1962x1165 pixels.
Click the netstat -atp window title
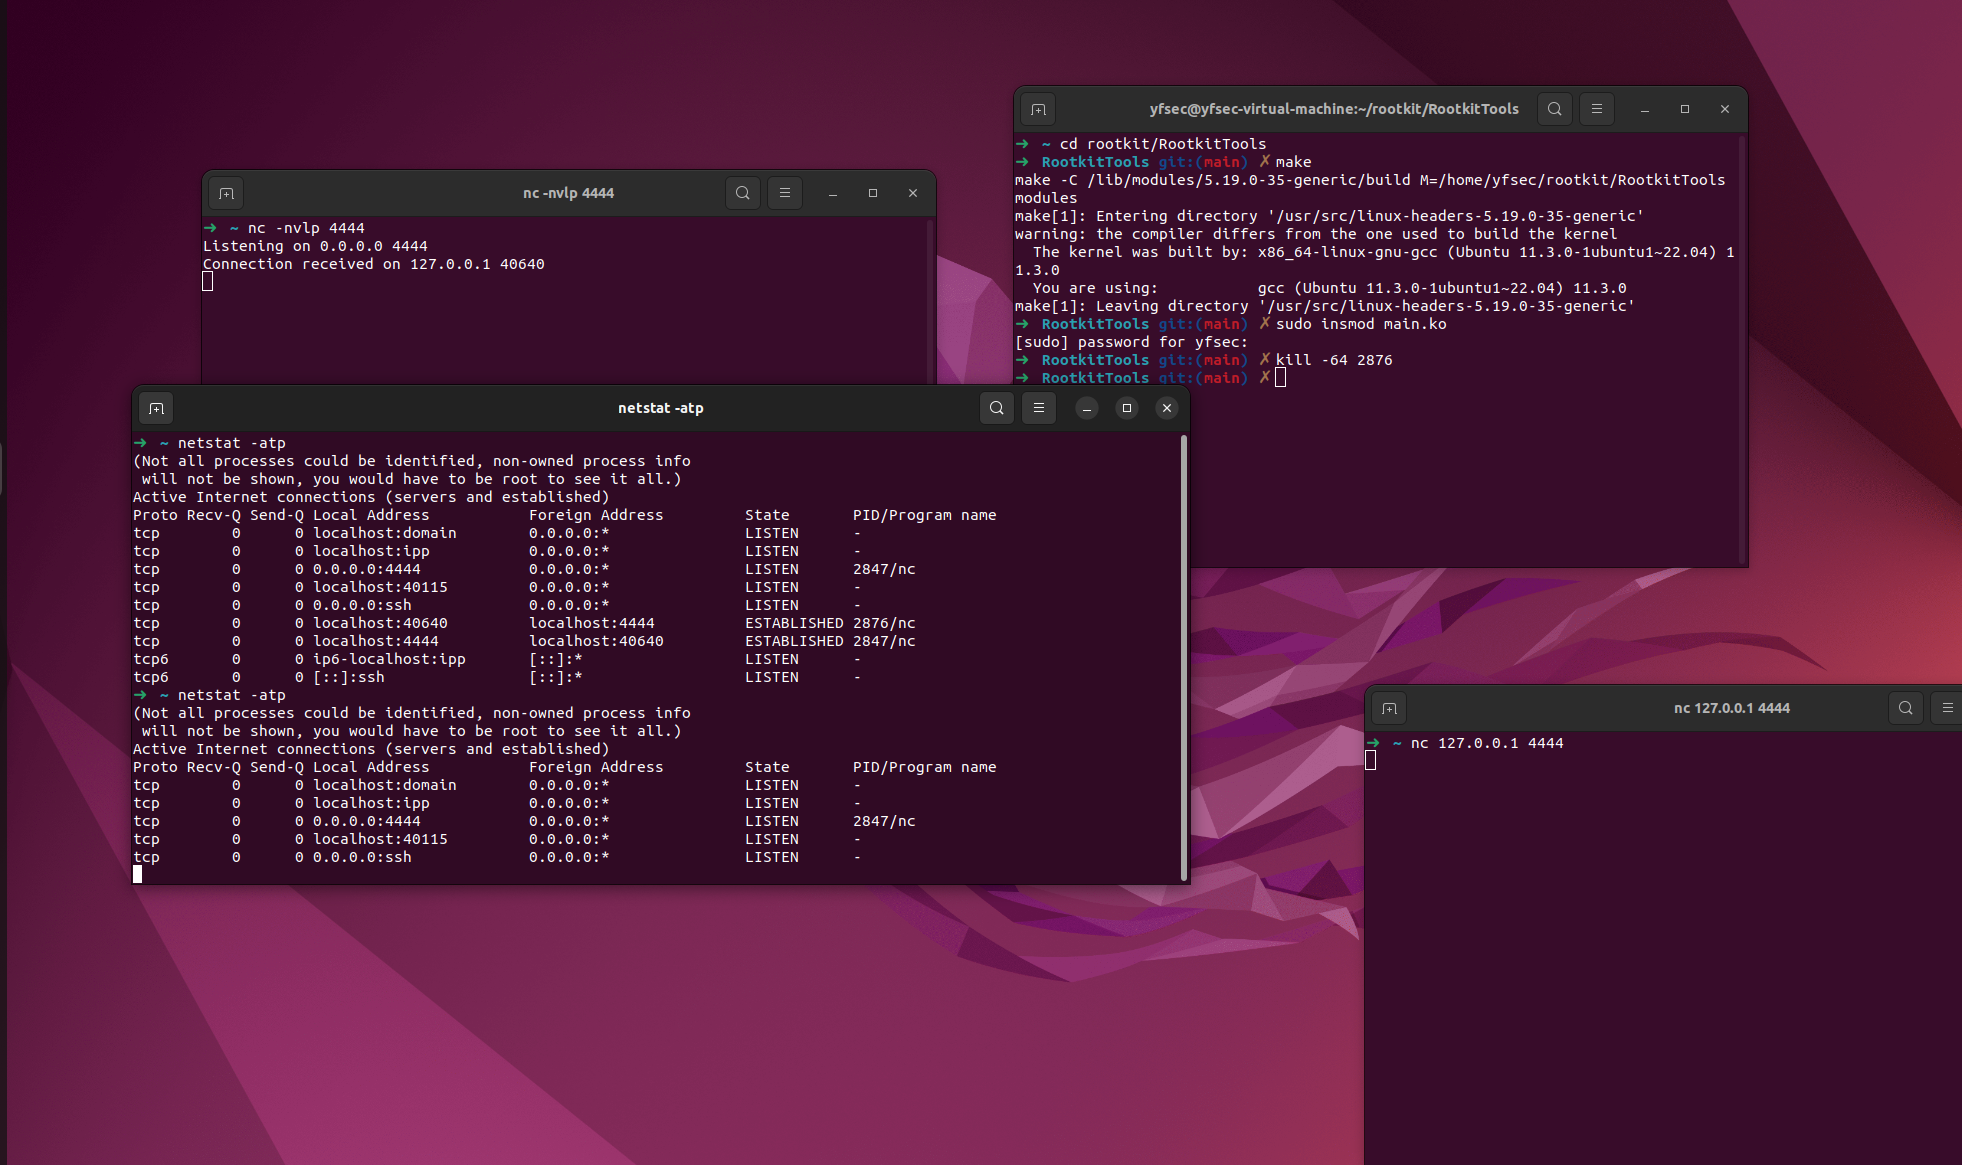tap(661, 408)
